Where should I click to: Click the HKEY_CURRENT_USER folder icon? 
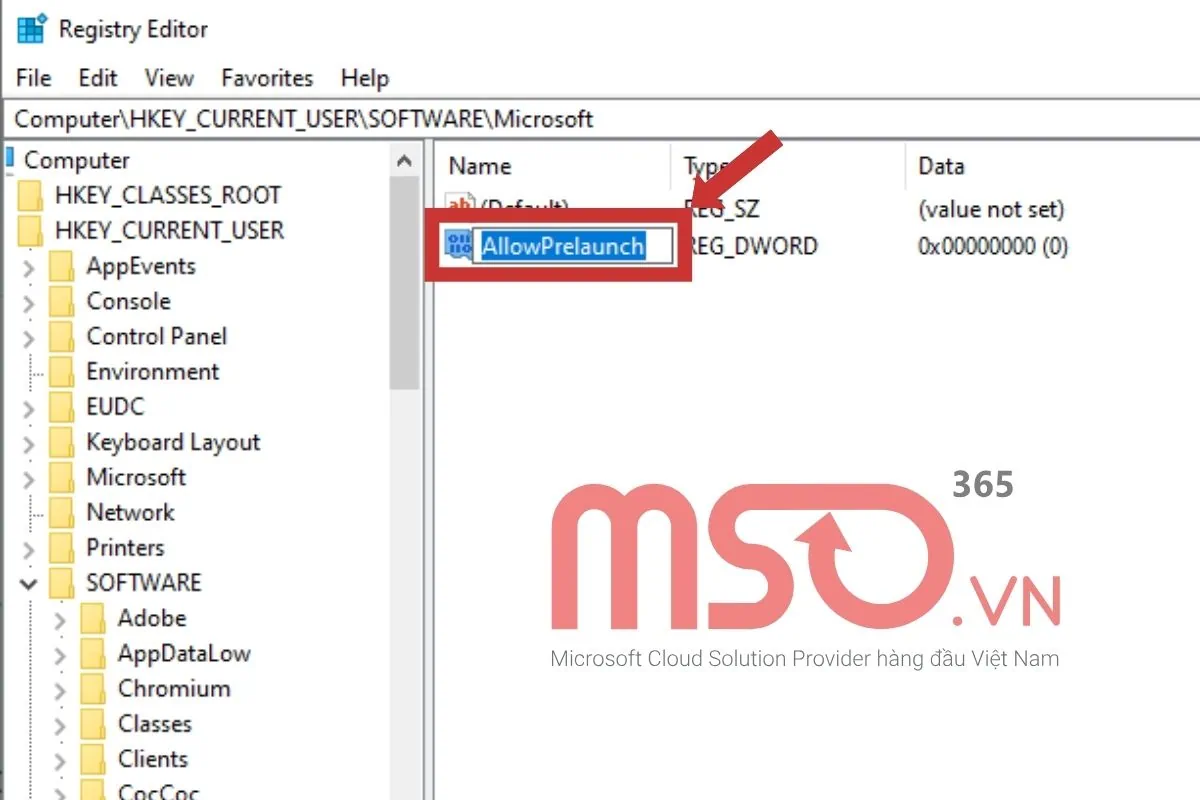[32, 230]
